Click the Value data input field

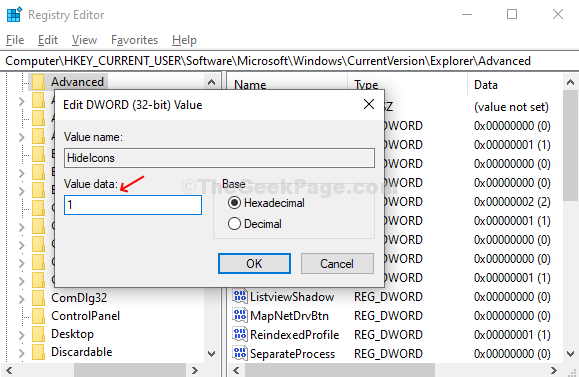coord(133,205)
